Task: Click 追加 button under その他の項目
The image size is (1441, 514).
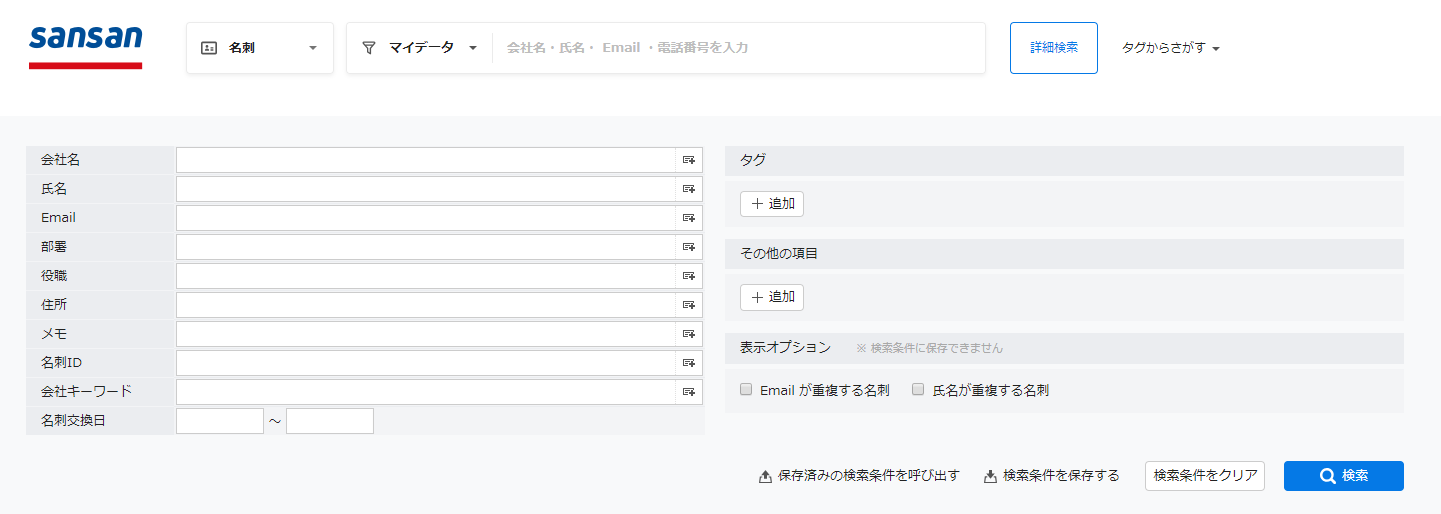Action: [772, 297]
